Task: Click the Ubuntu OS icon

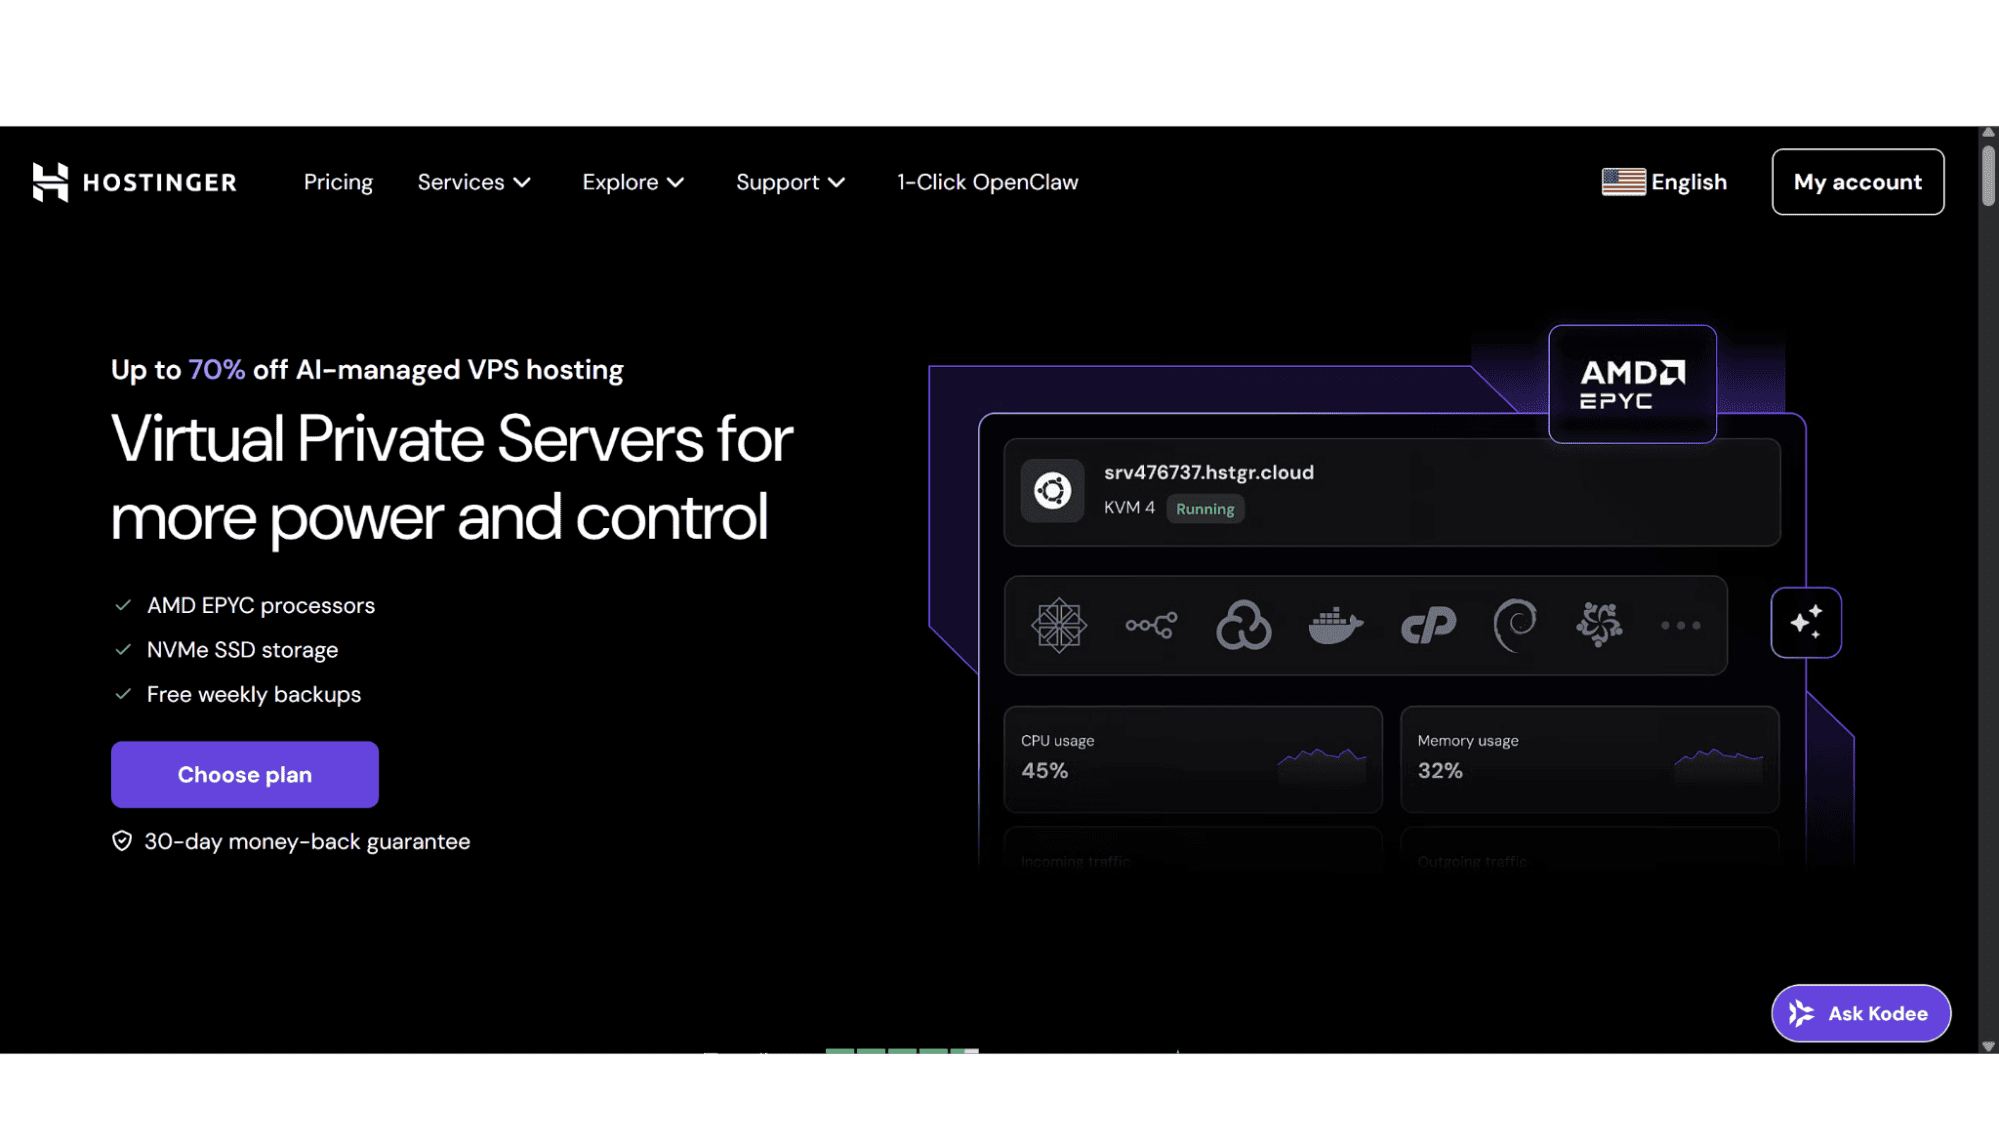Action: coord(1052,491)
